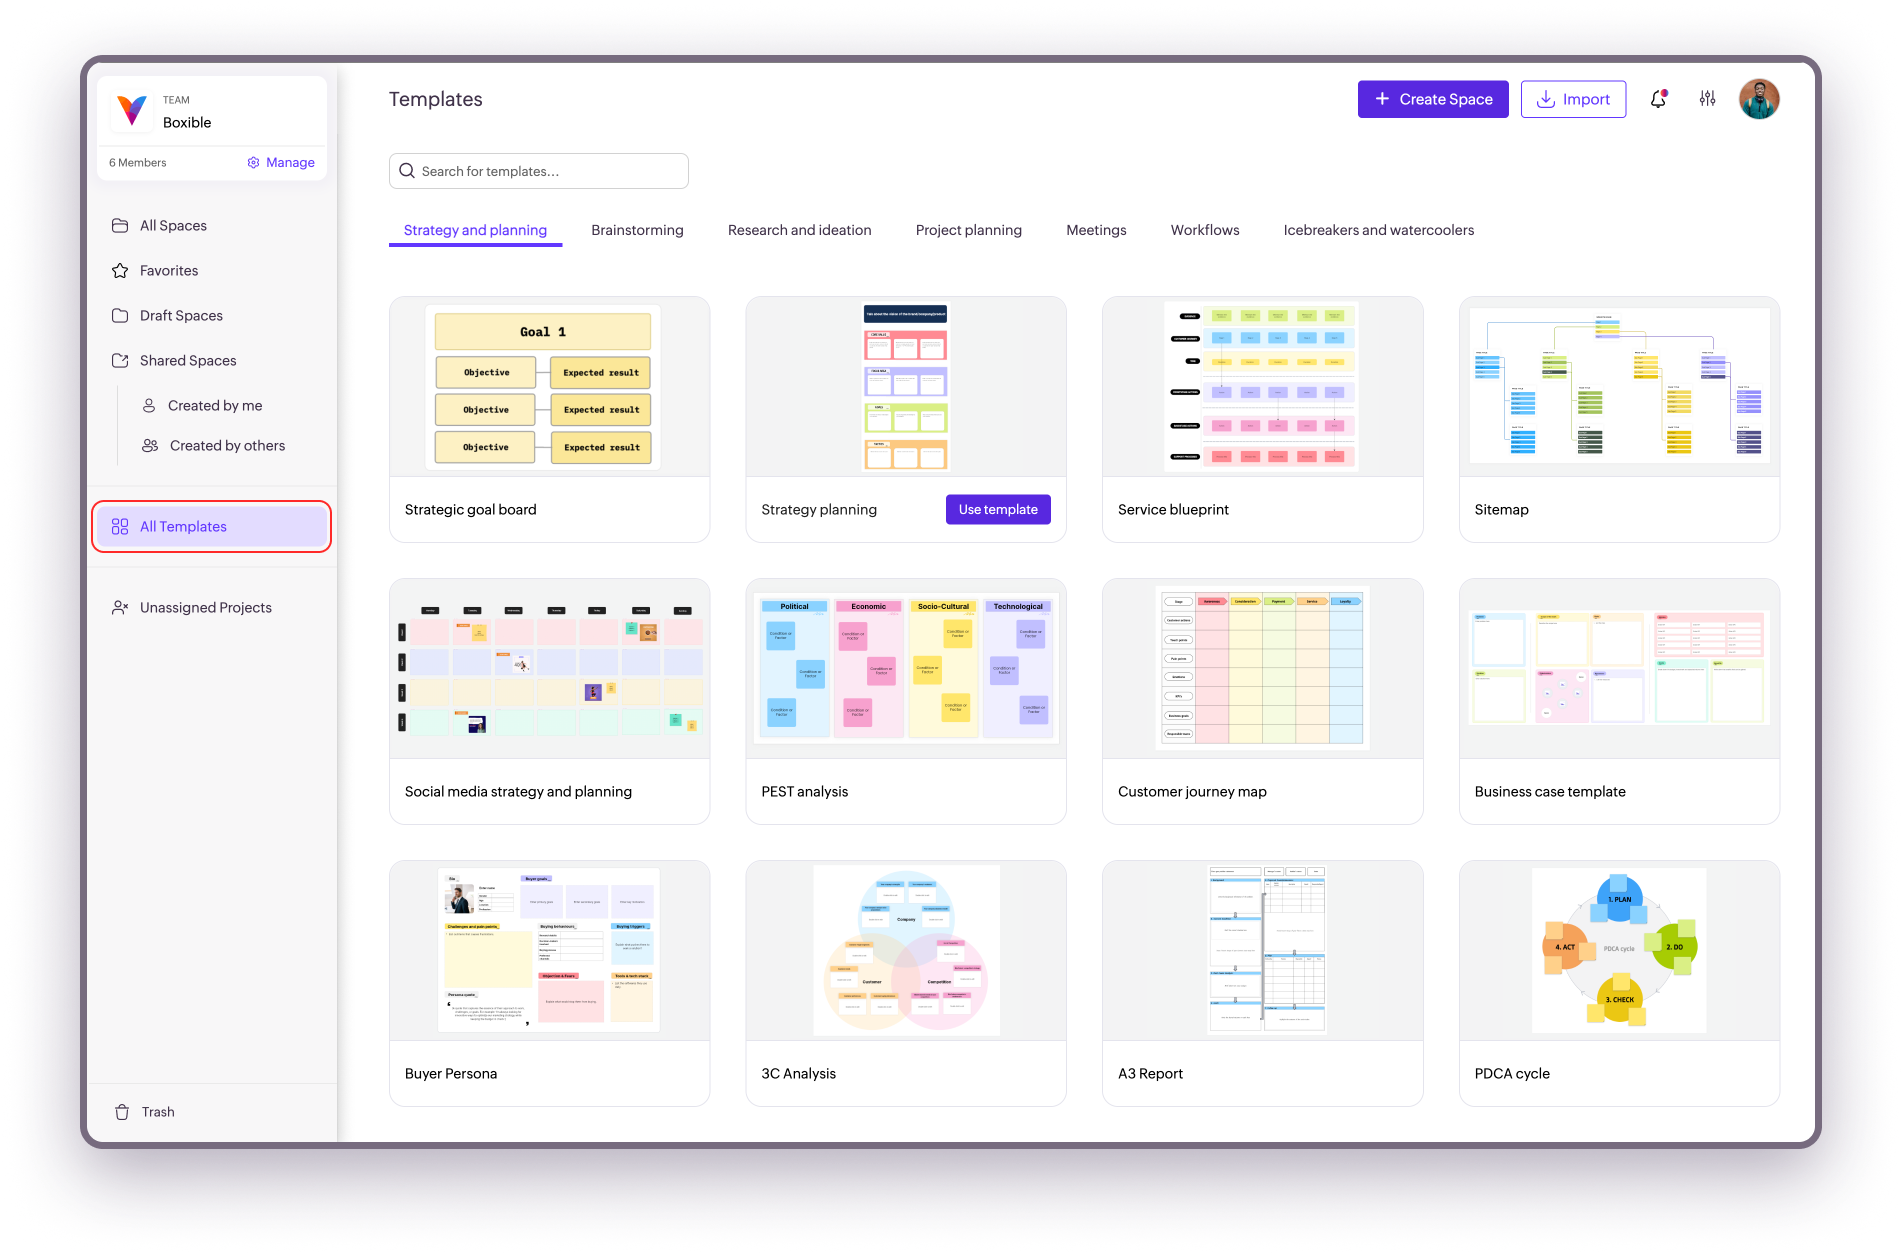1902x1254 pixels.
Task: Open notifications bell icon
Action: coord(1658,99)
